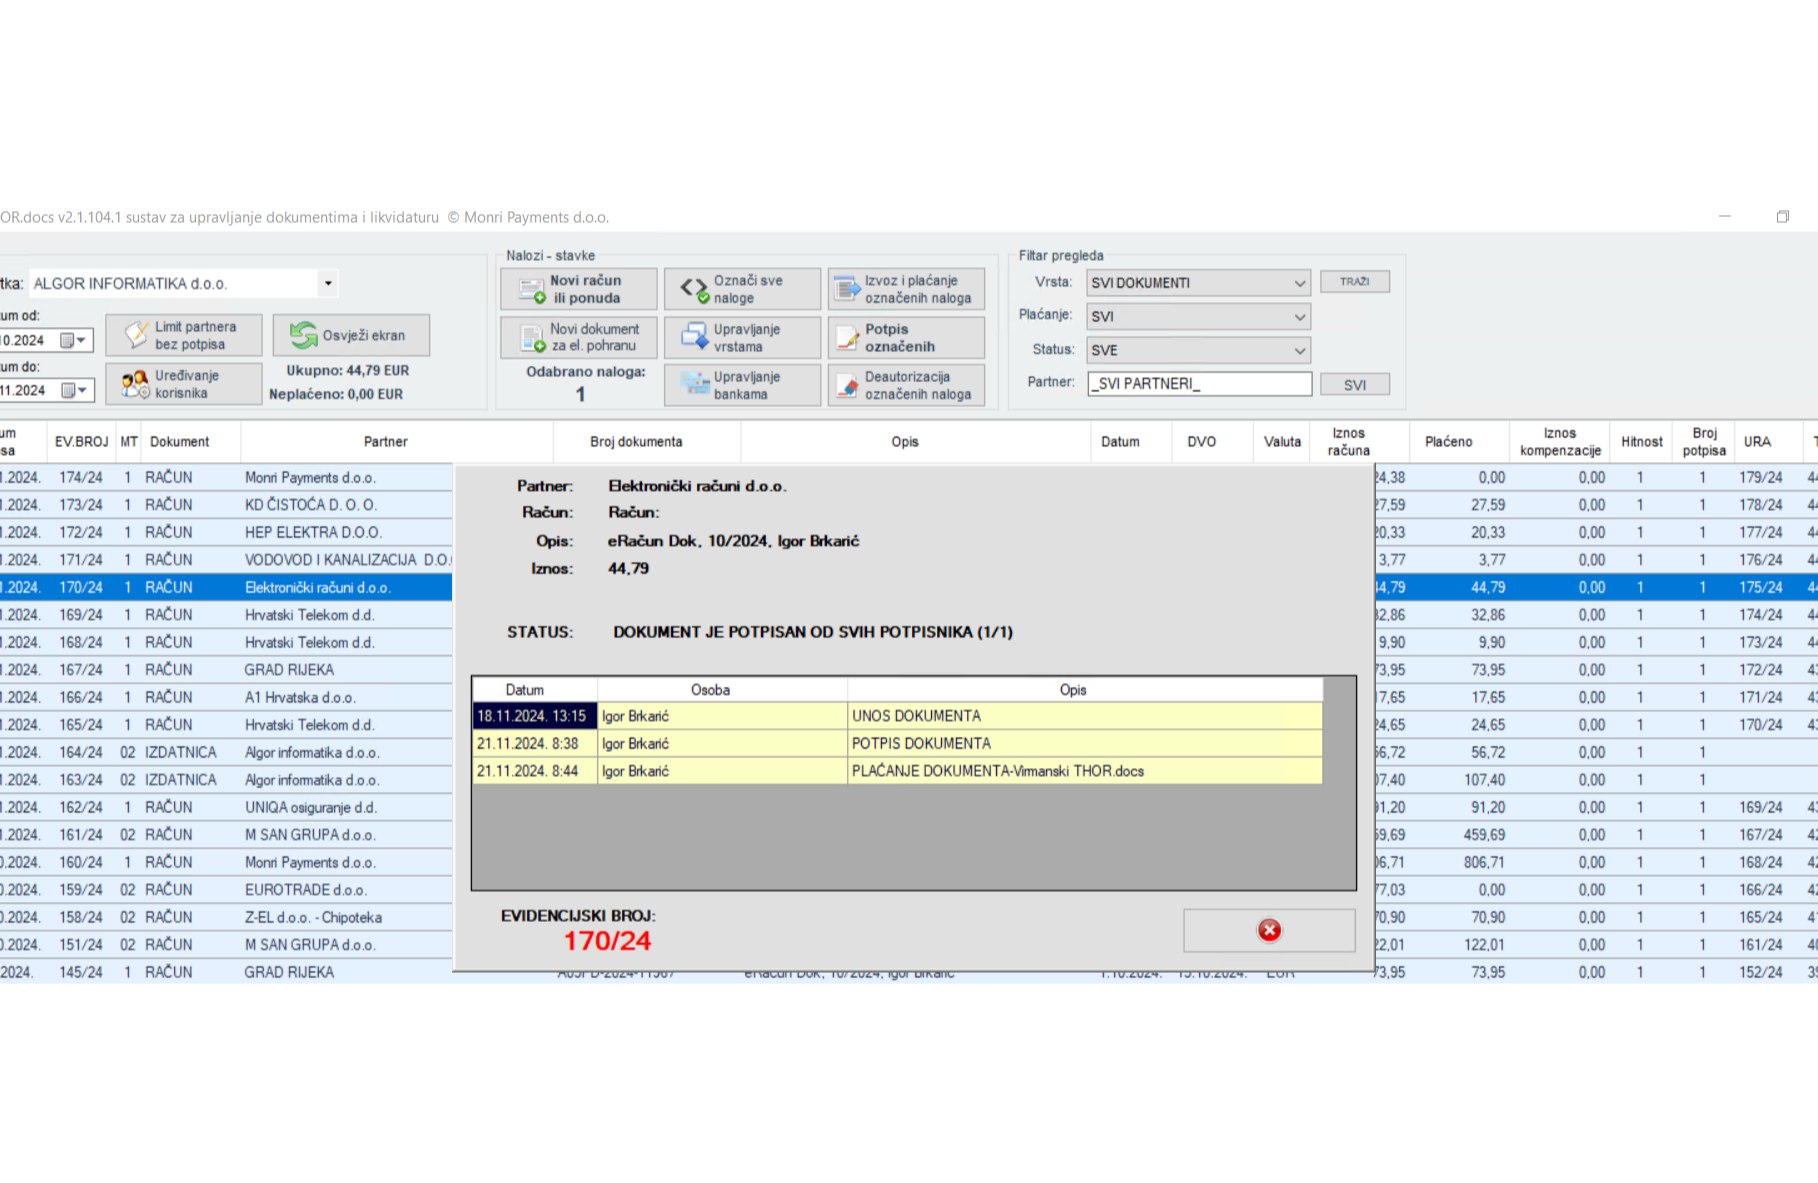Expand the Status dropdown (SVE)

tap(1299, 351)
